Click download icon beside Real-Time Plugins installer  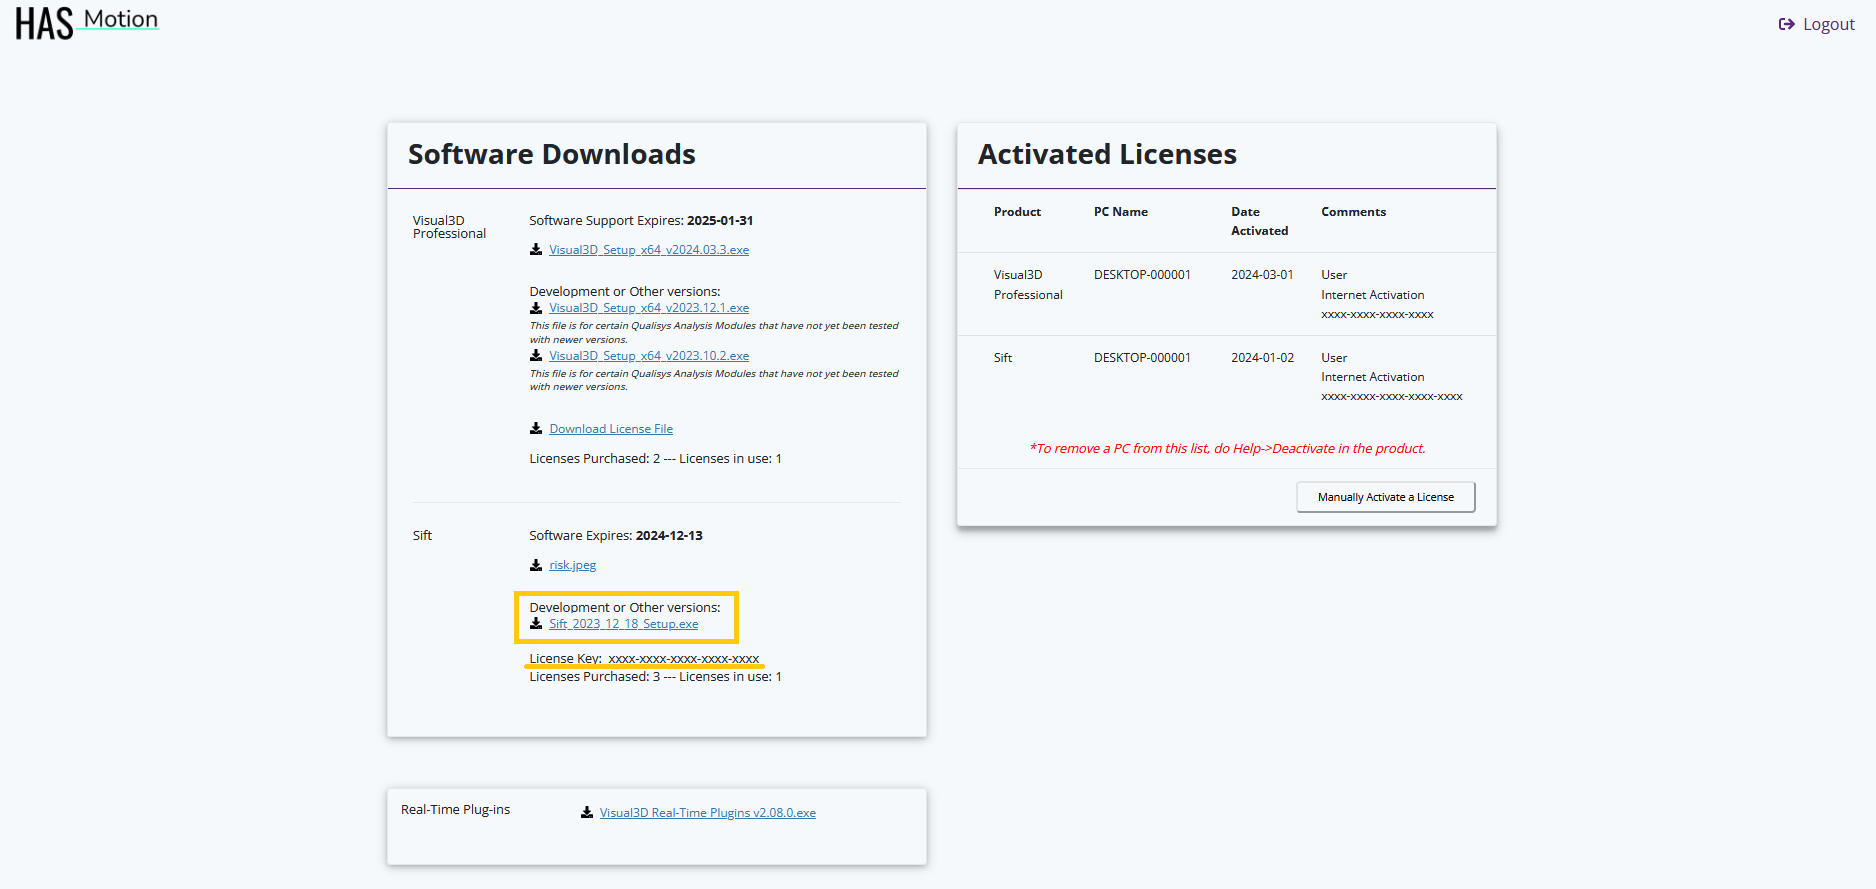tap(587, 813)
